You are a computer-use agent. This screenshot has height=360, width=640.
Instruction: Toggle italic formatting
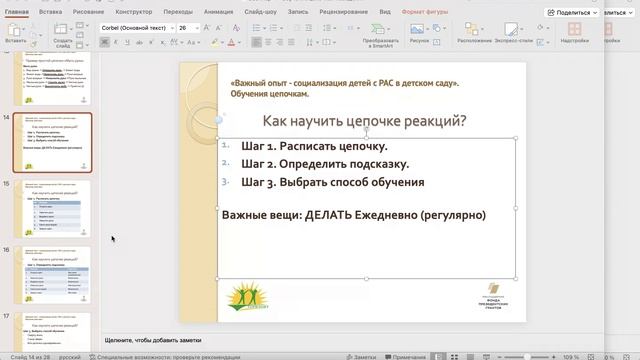tap(116, 42)
